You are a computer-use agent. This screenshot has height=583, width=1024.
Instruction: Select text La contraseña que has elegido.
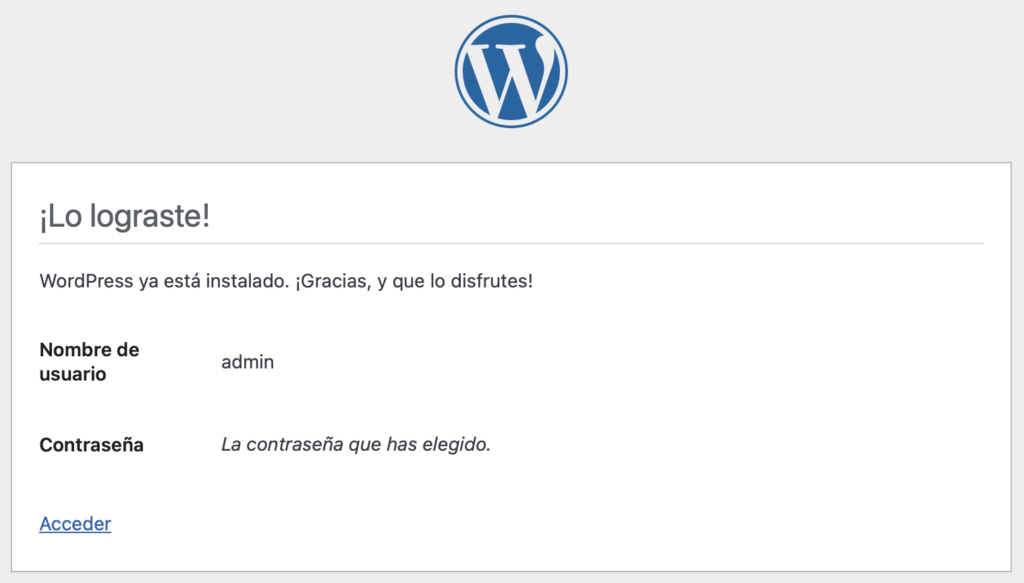pyautogui.click(x=356, y=445)
